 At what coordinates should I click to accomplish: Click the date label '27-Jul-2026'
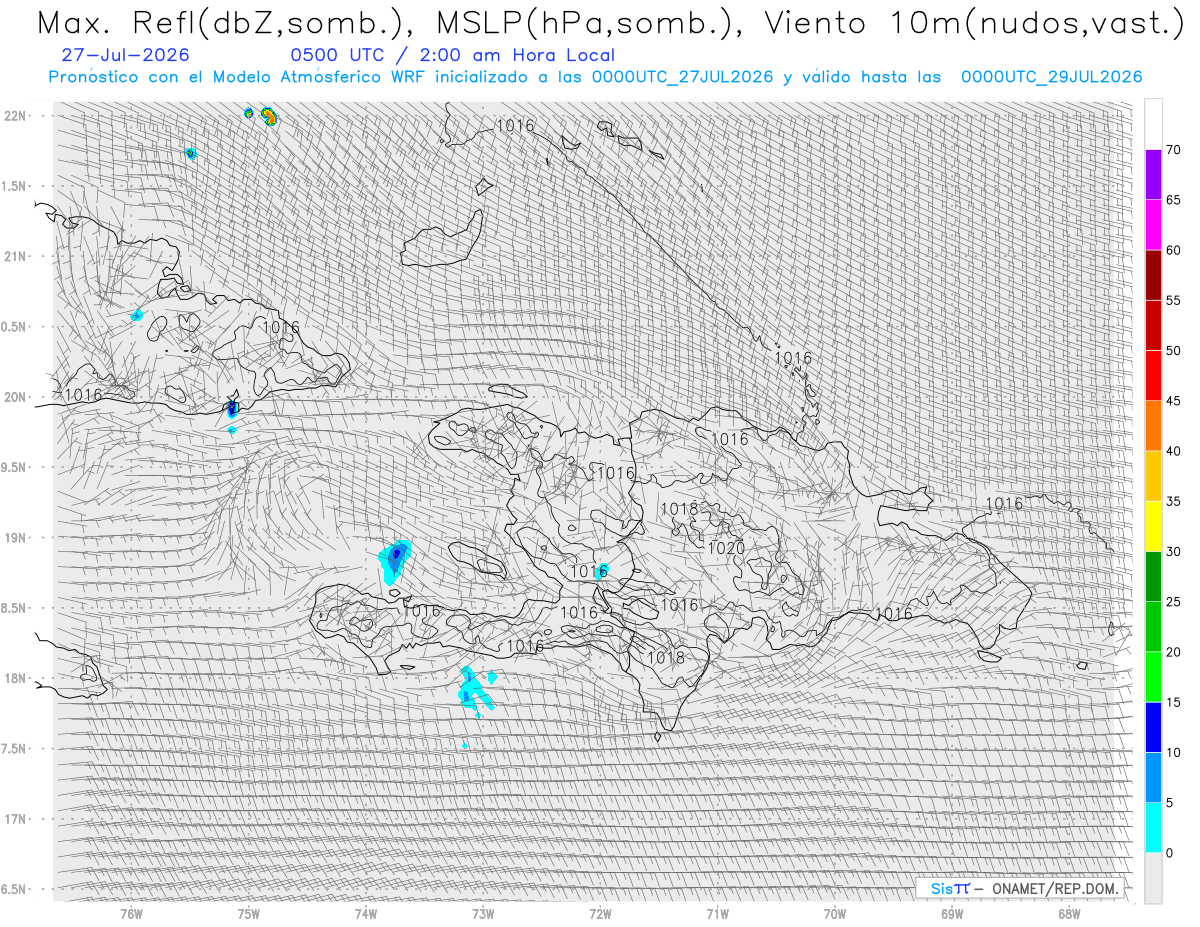click(x=124, y=56)
